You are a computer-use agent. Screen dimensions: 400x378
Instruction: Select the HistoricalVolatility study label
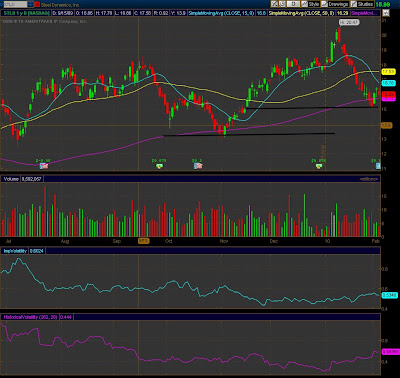30,317
